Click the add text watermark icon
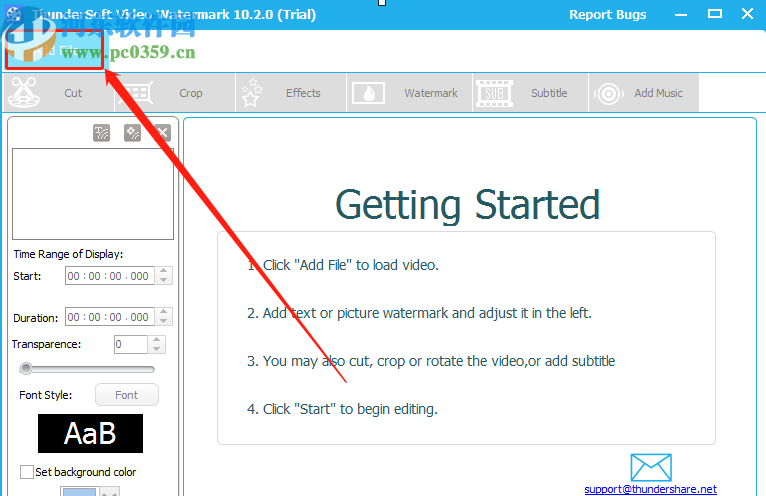 point(102,133)
